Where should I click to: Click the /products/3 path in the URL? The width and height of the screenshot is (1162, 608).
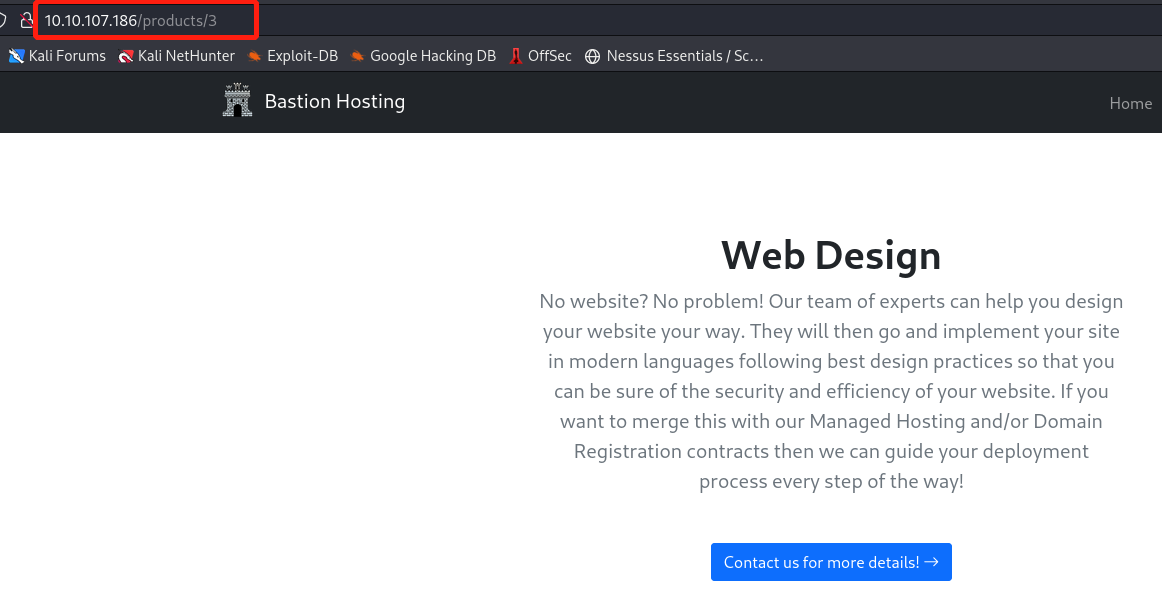[178, 20]
